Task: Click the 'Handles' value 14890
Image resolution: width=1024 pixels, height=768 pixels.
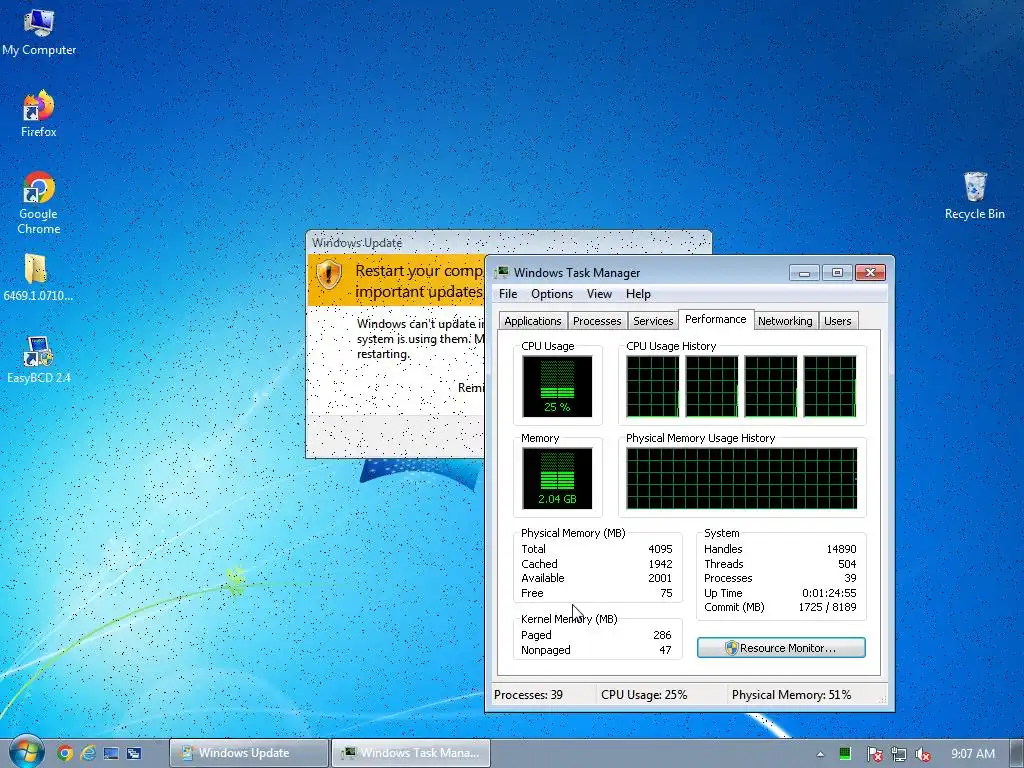Action: tap(841, 549)
